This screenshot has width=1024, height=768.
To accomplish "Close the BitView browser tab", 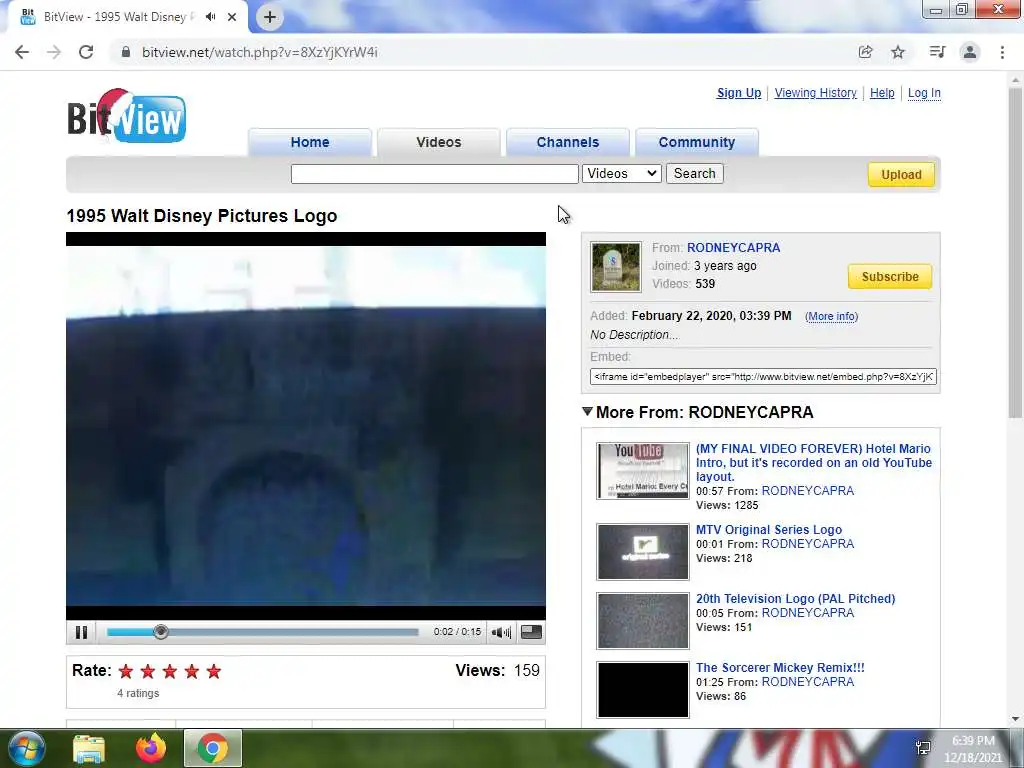I will [232, 17].
